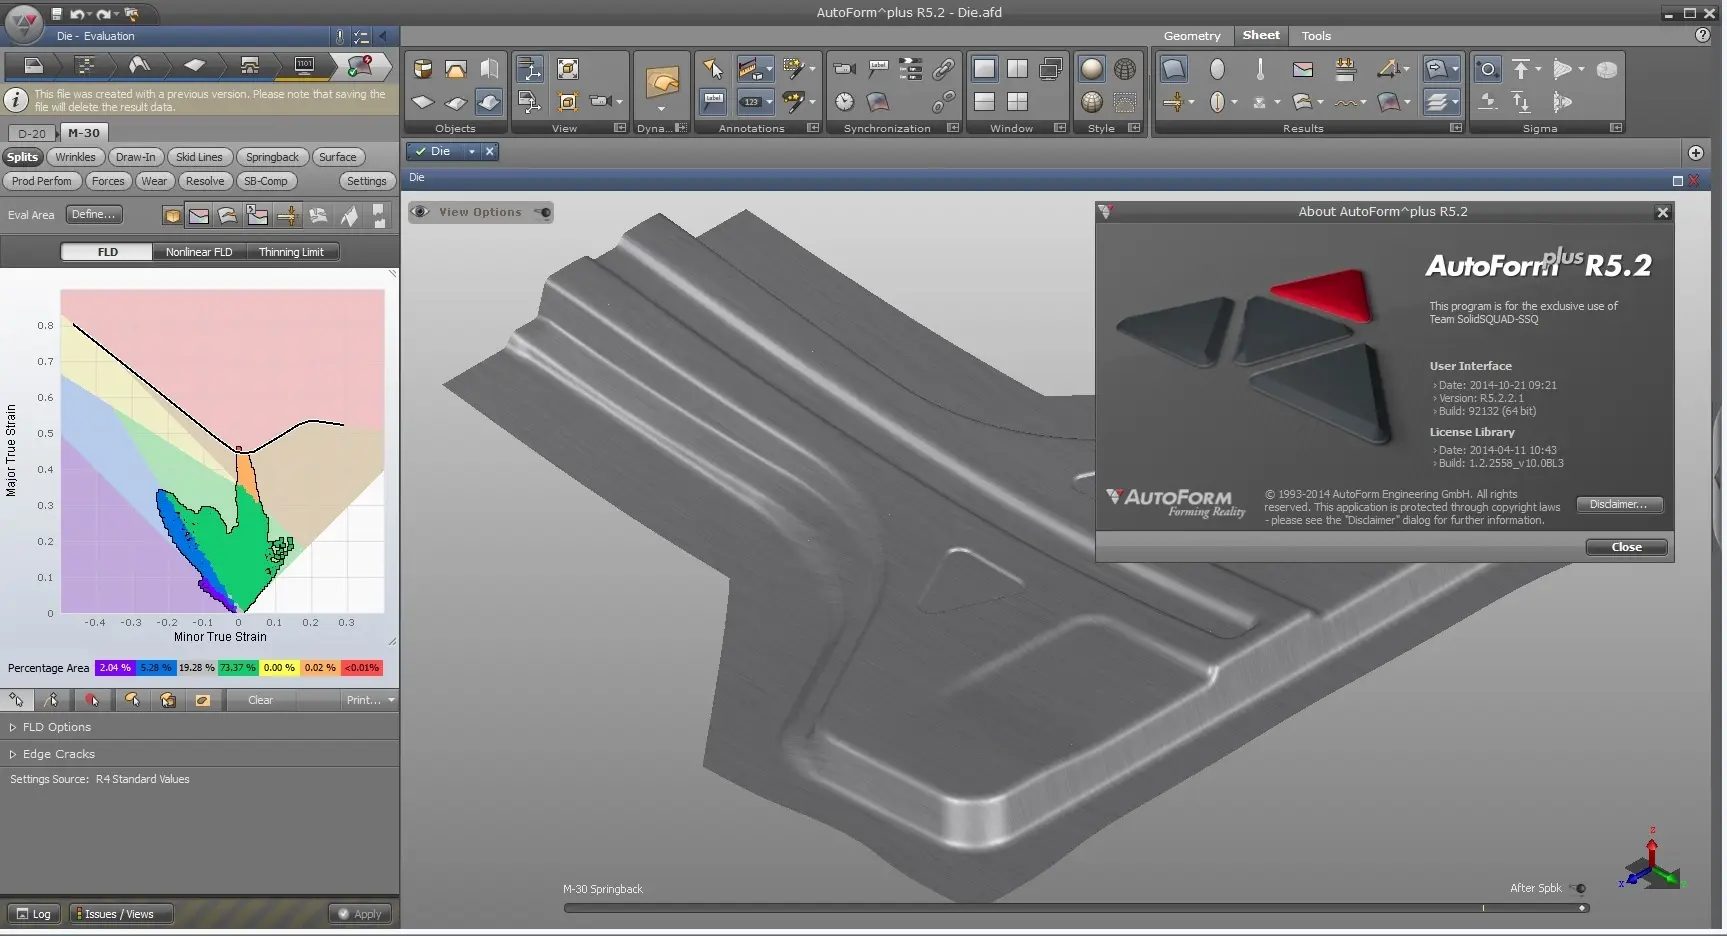
Task: Open the Evaluation stage icon in workflow bar
Action: click(359, 66)
